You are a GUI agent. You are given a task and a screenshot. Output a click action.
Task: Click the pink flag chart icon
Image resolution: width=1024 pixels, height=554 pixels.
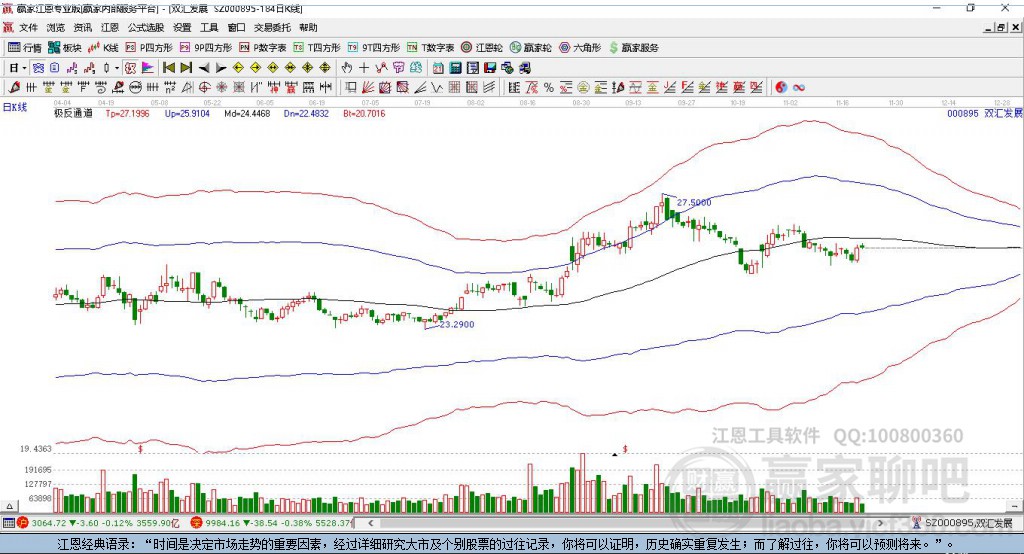tap(148, 68)
